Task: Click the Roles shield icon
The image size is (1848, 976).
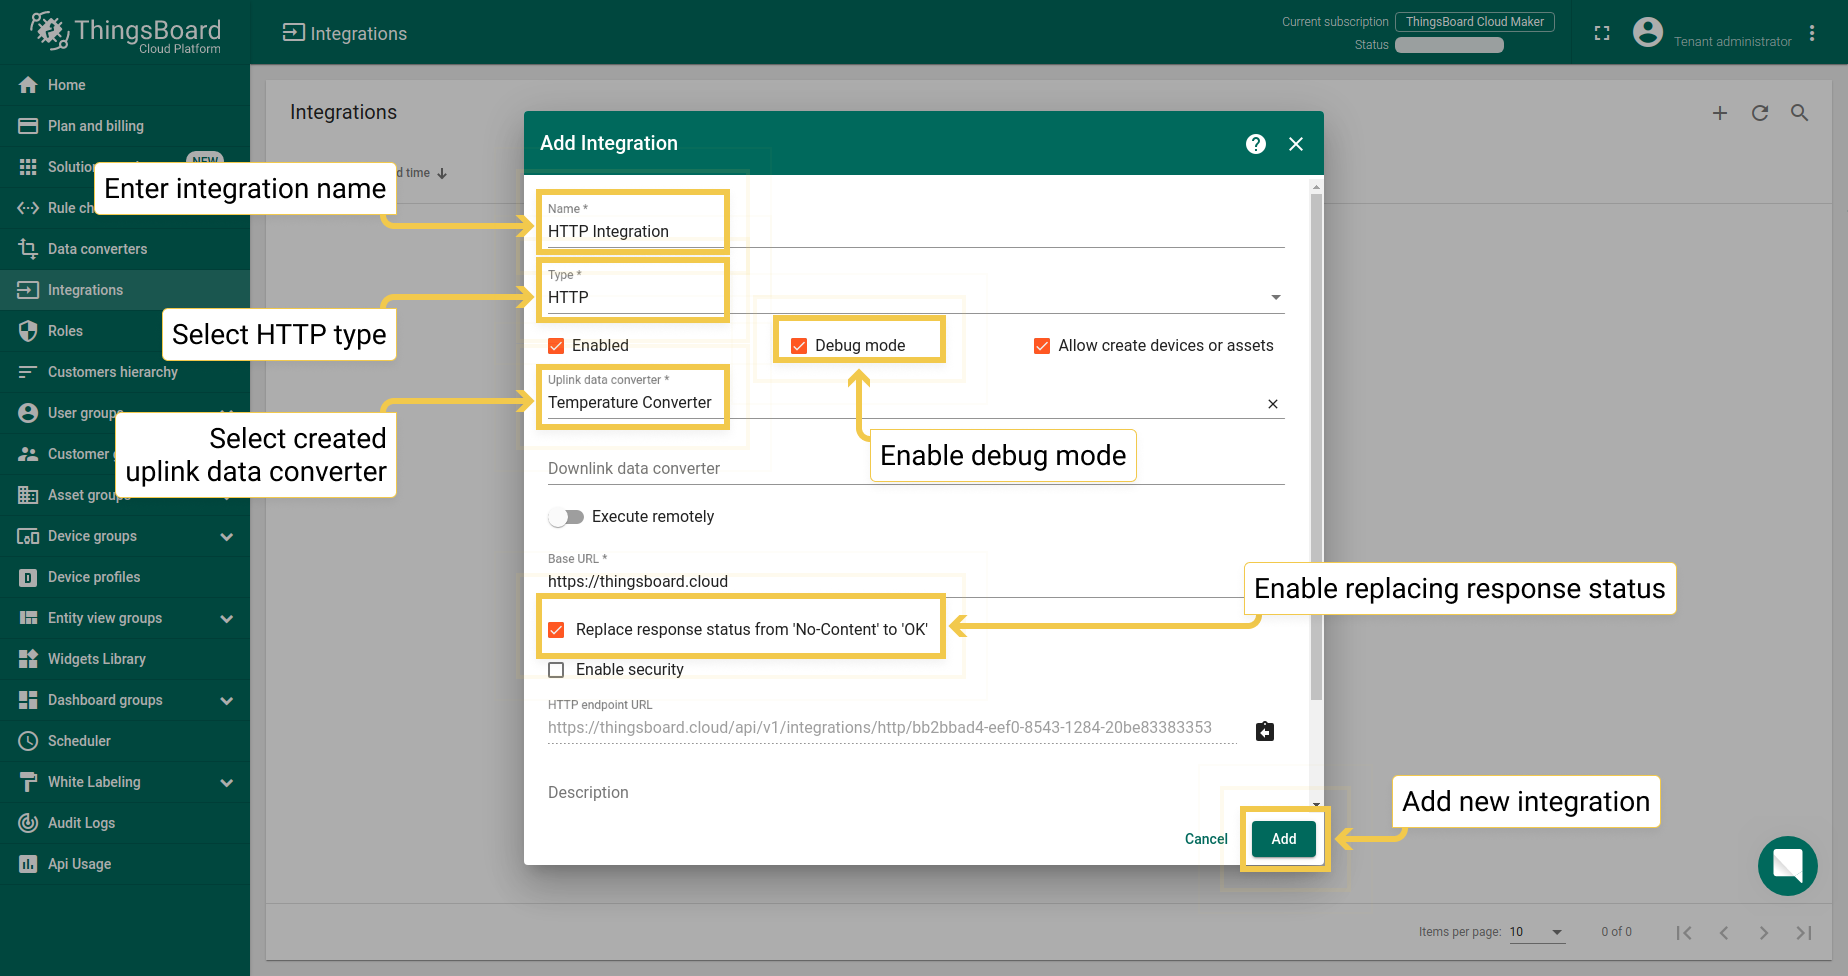Action: click(x=28, y=331)
